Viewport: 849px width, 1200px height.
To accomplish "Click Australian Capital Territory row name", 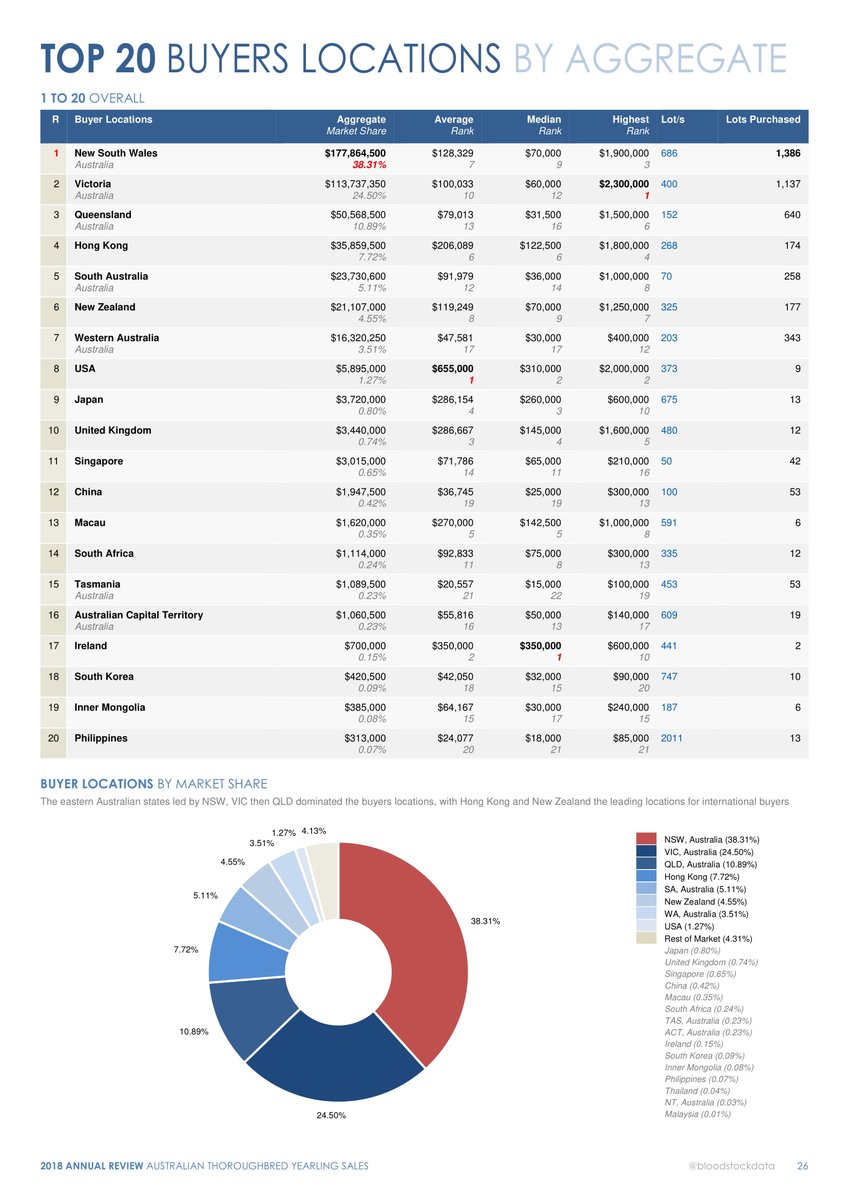I will [139, 615].
